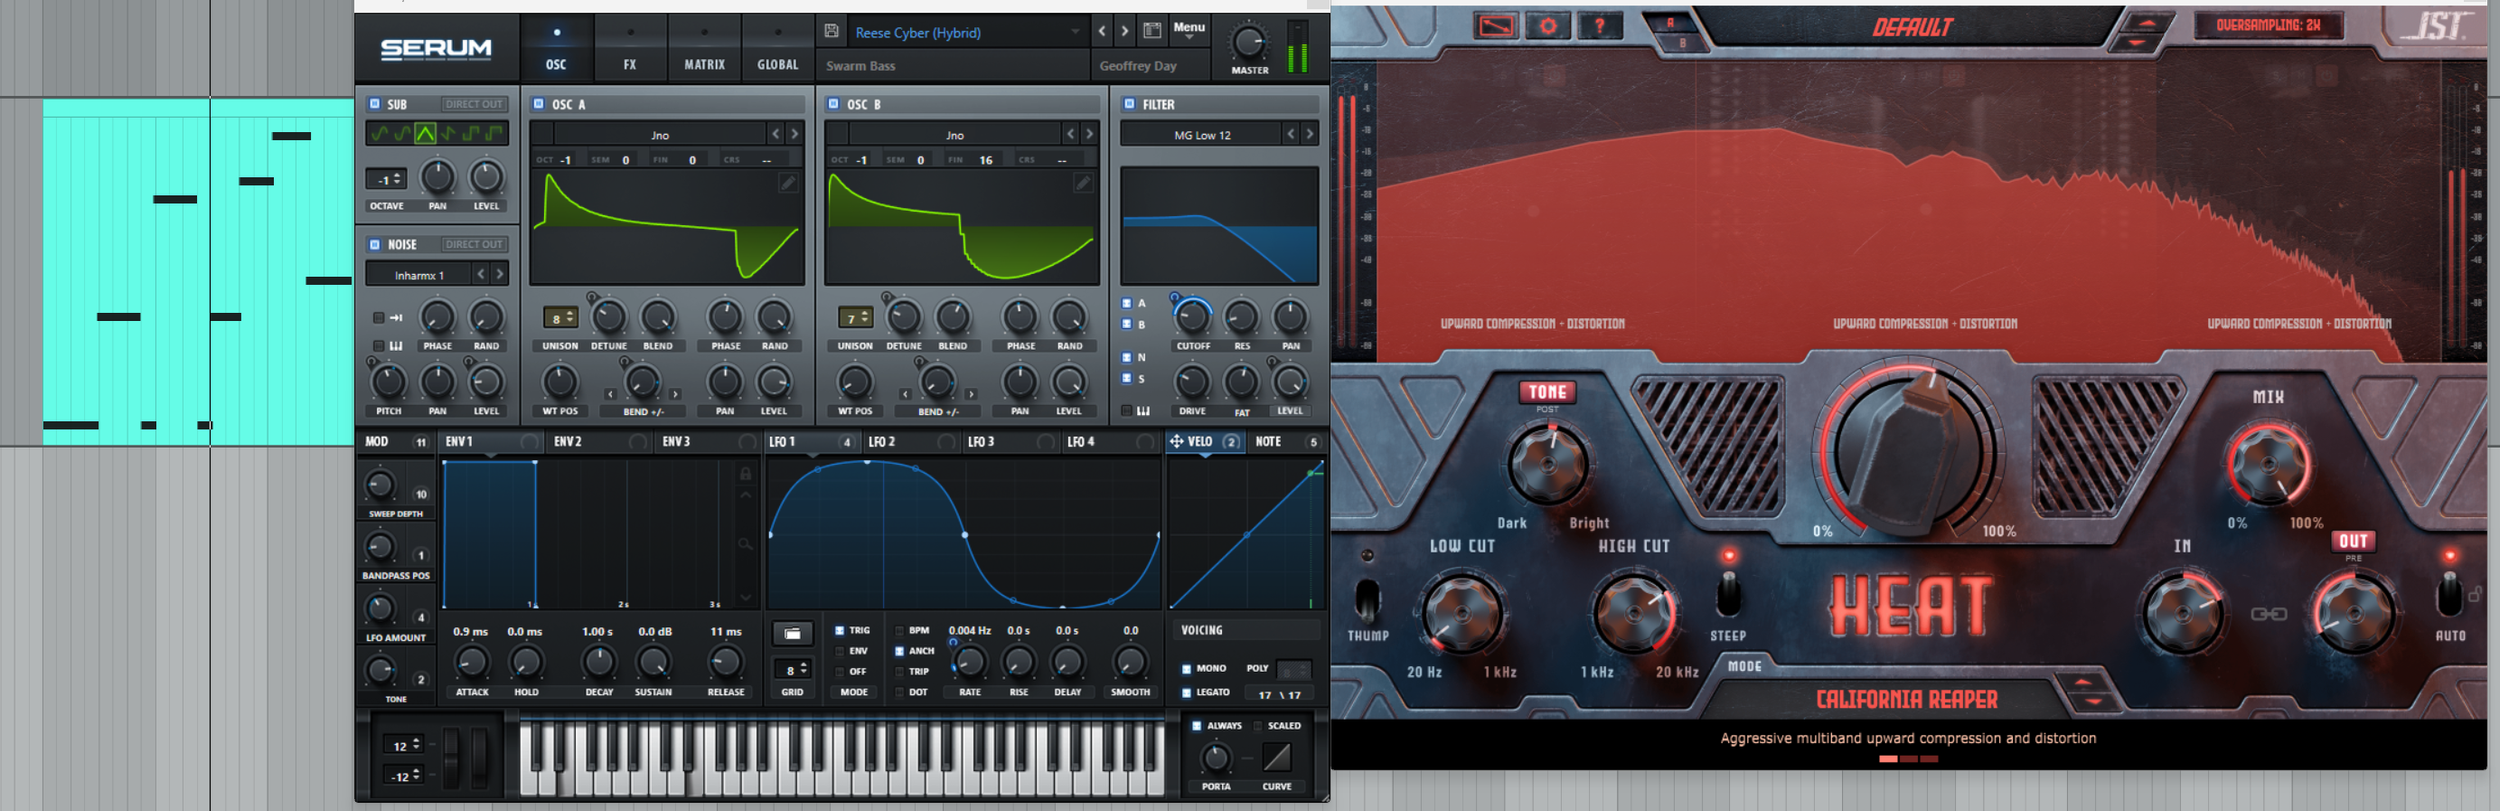The width and height of the screenshot is (2500, 811).
Task: Disable OSC B power switch
Action: pos(833,104)
